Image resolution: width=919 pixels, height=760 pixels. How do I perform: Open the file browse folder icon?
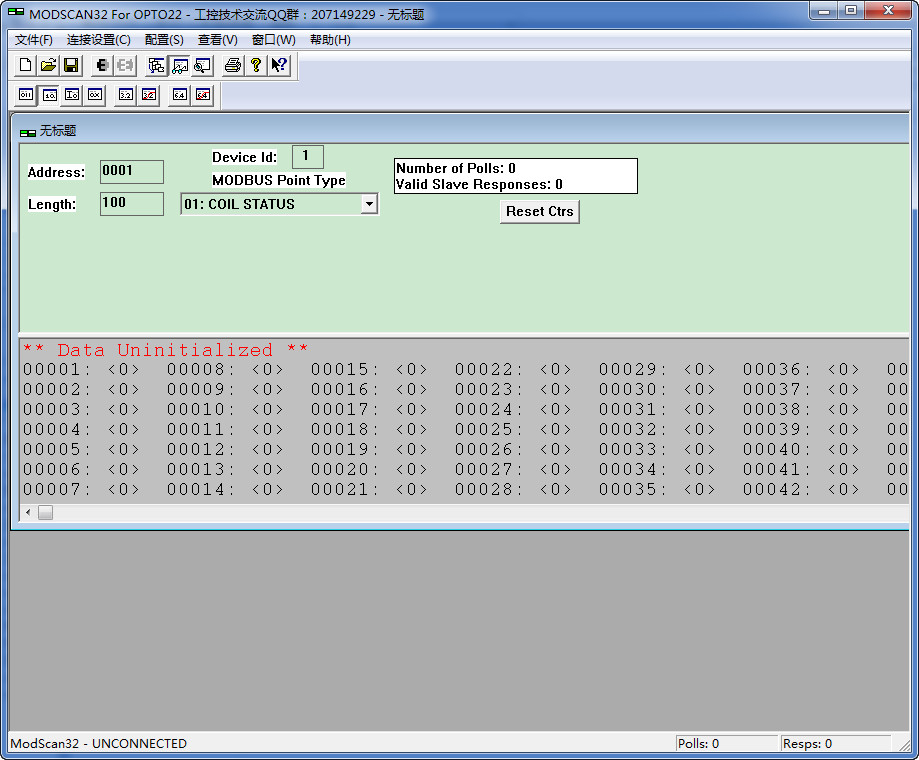tap(47, 65)
